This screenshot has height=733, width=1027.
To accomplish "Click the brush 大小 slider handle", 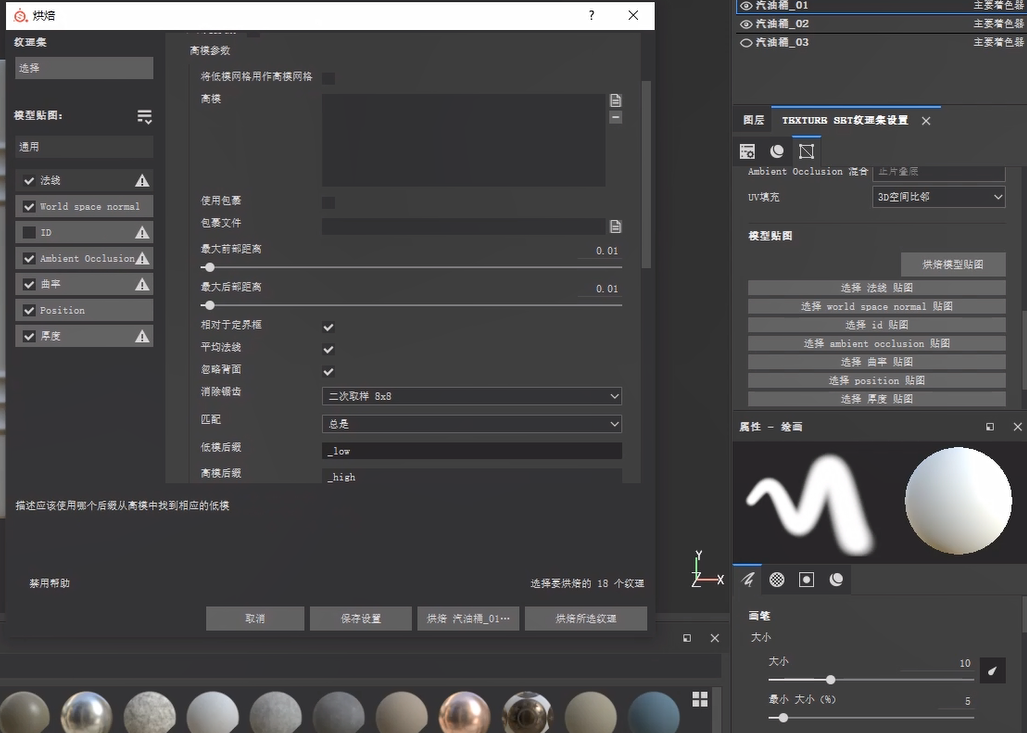I will click(x=830, y=680).
